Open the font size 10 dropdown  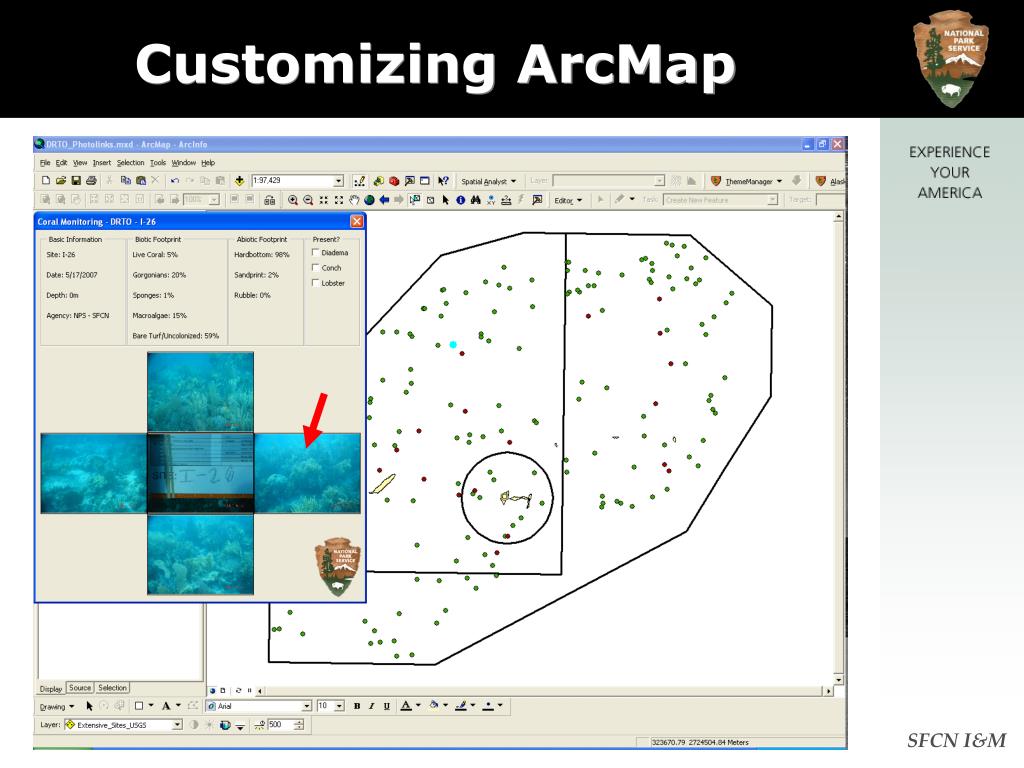(x=339, y=706)
